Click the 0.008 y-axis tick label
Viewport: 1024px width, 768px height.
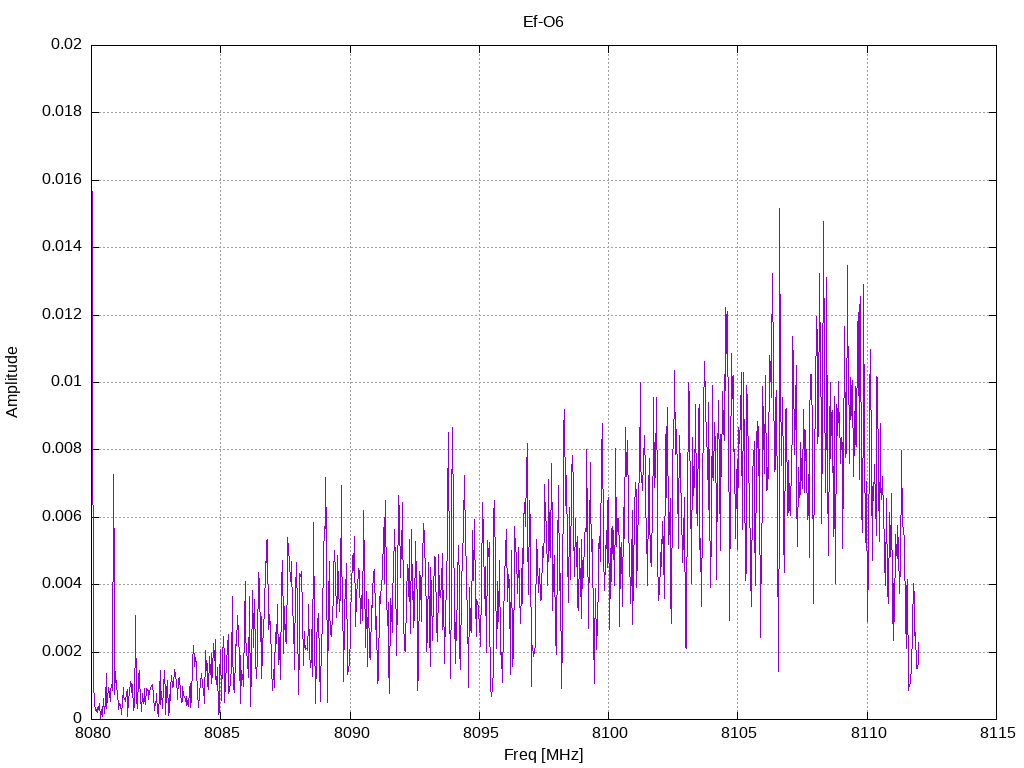coord(62,449)
